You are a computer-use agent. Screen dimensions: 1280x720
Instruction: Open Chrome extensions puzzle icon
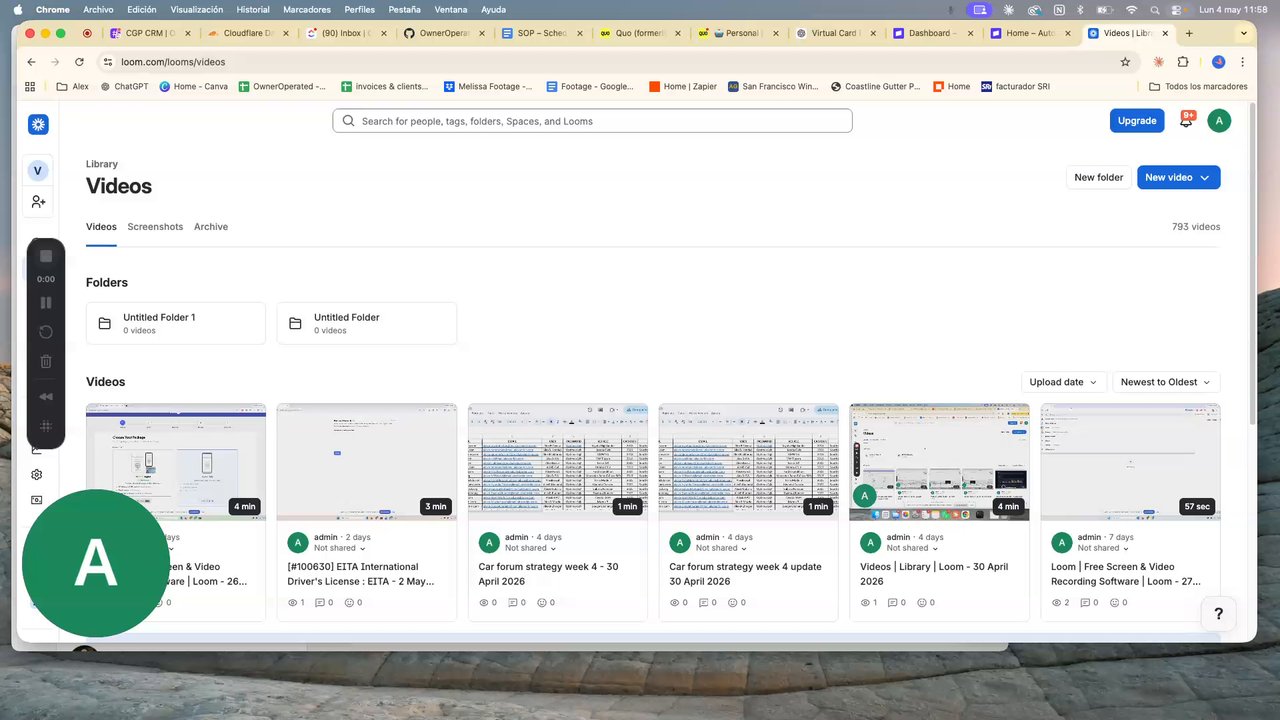tap(1183, 62)
